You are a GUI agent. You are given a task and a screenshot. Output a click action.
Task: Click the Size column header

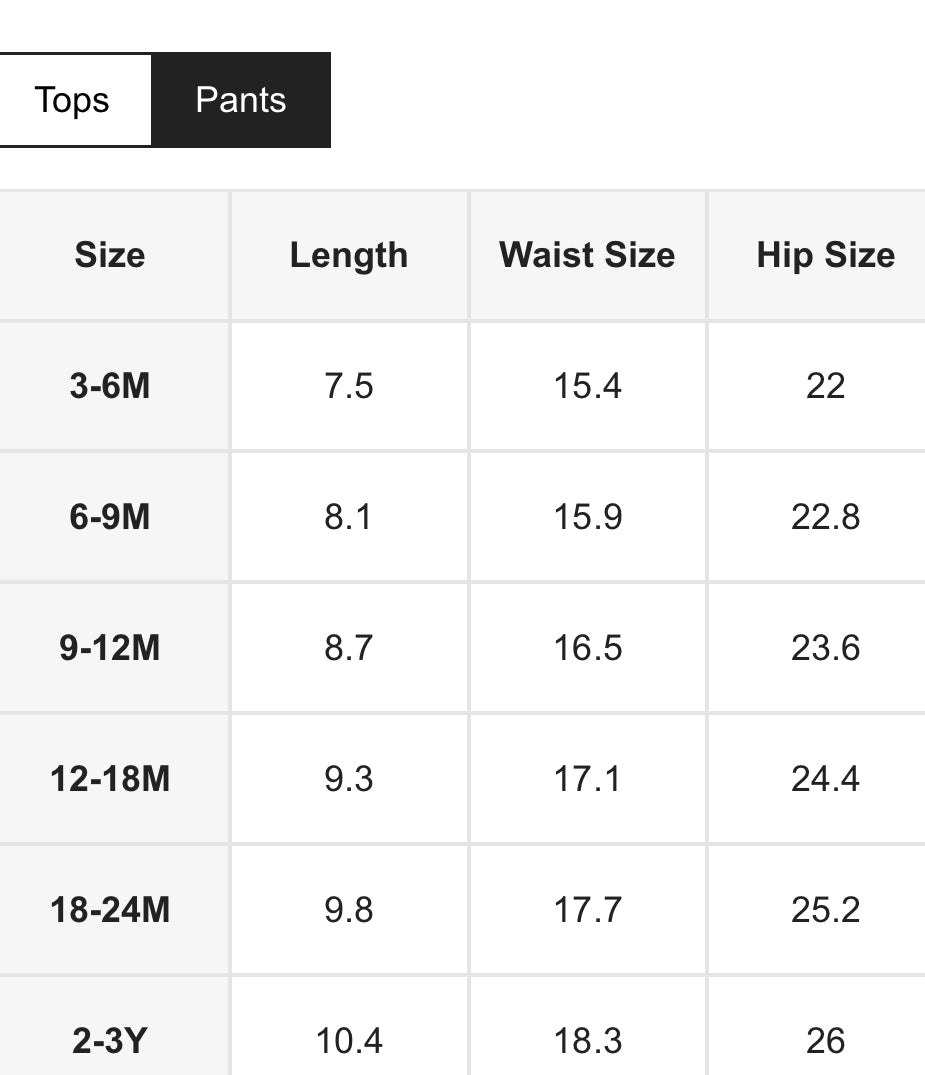pyautogui.click(x=110, y=255)
